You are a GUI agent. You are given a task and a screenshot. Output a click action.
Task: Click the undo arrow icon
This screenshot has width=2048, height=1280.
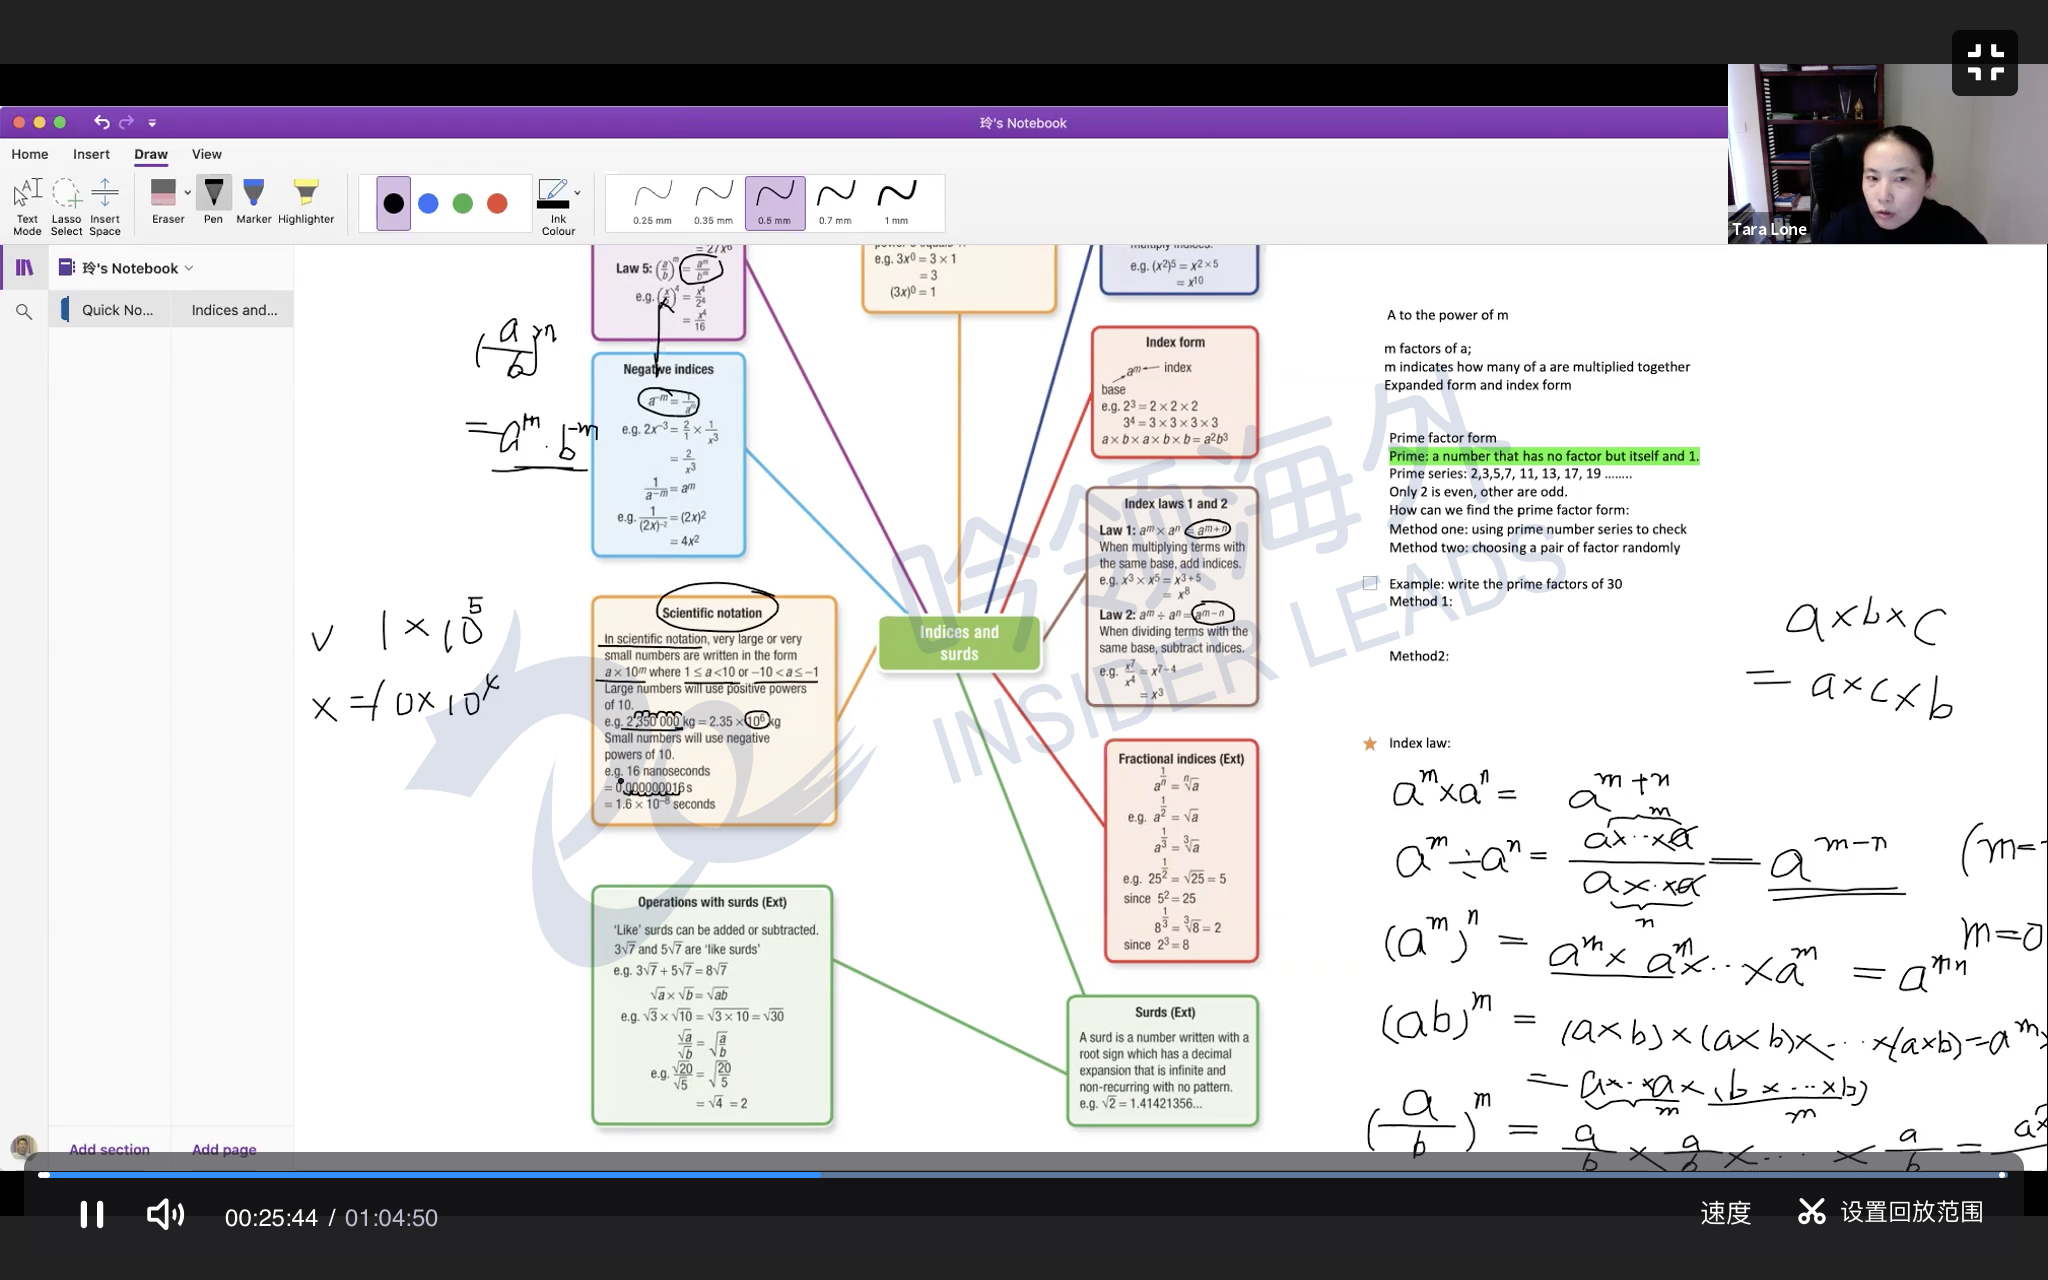pyautogui.click(x=102, y=122)
